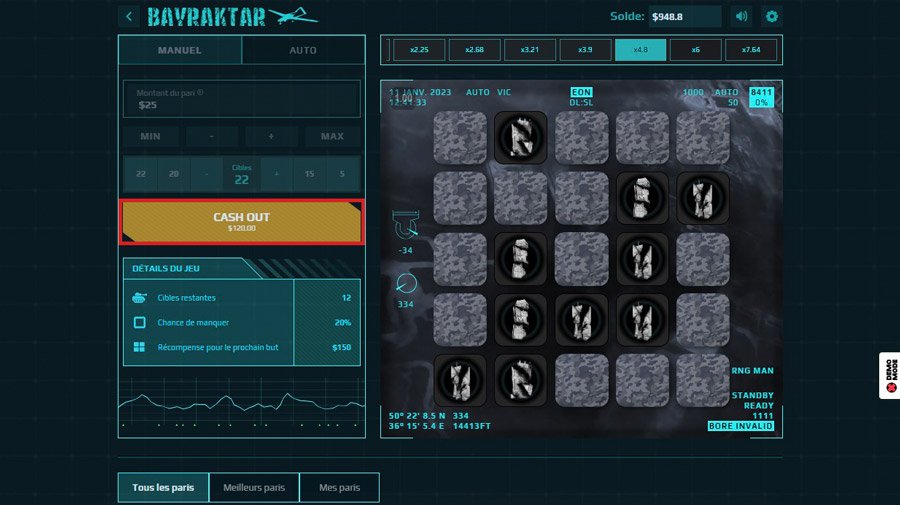Open the Mes paris tab

click(x=339, y=487)
